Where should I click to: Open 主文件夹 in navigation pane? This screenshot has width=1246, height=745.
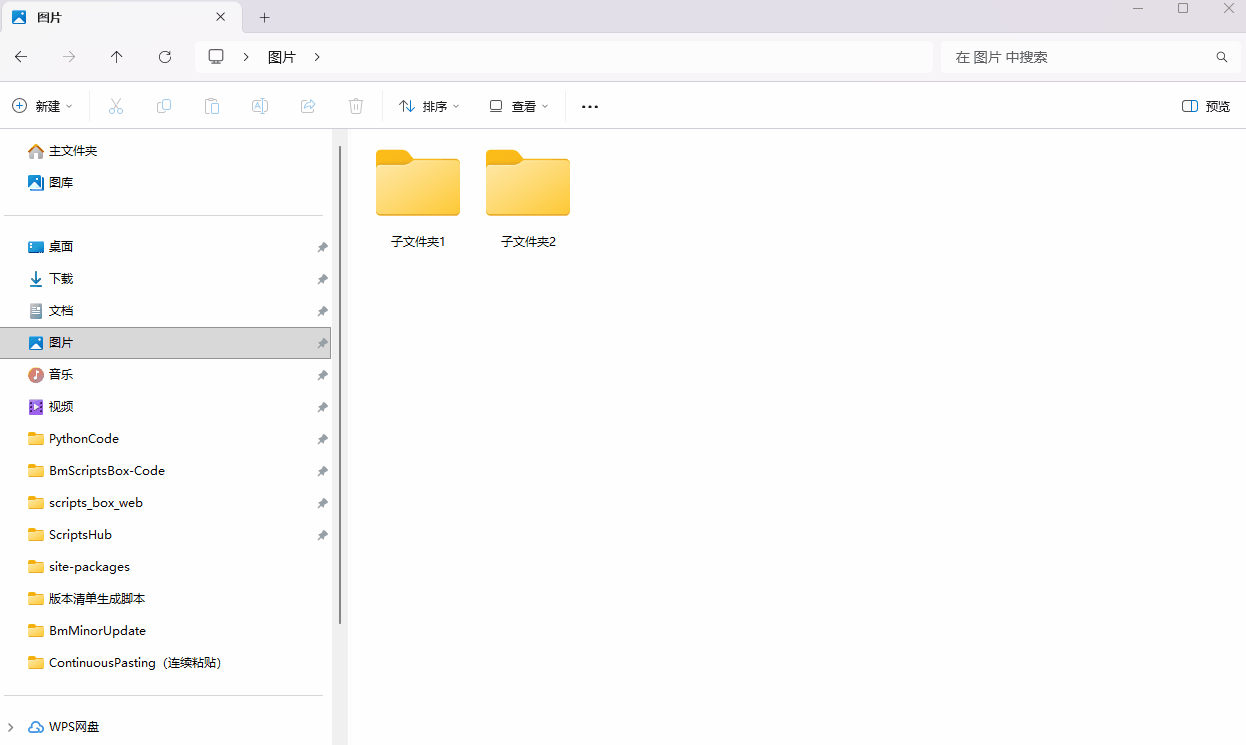73,151
